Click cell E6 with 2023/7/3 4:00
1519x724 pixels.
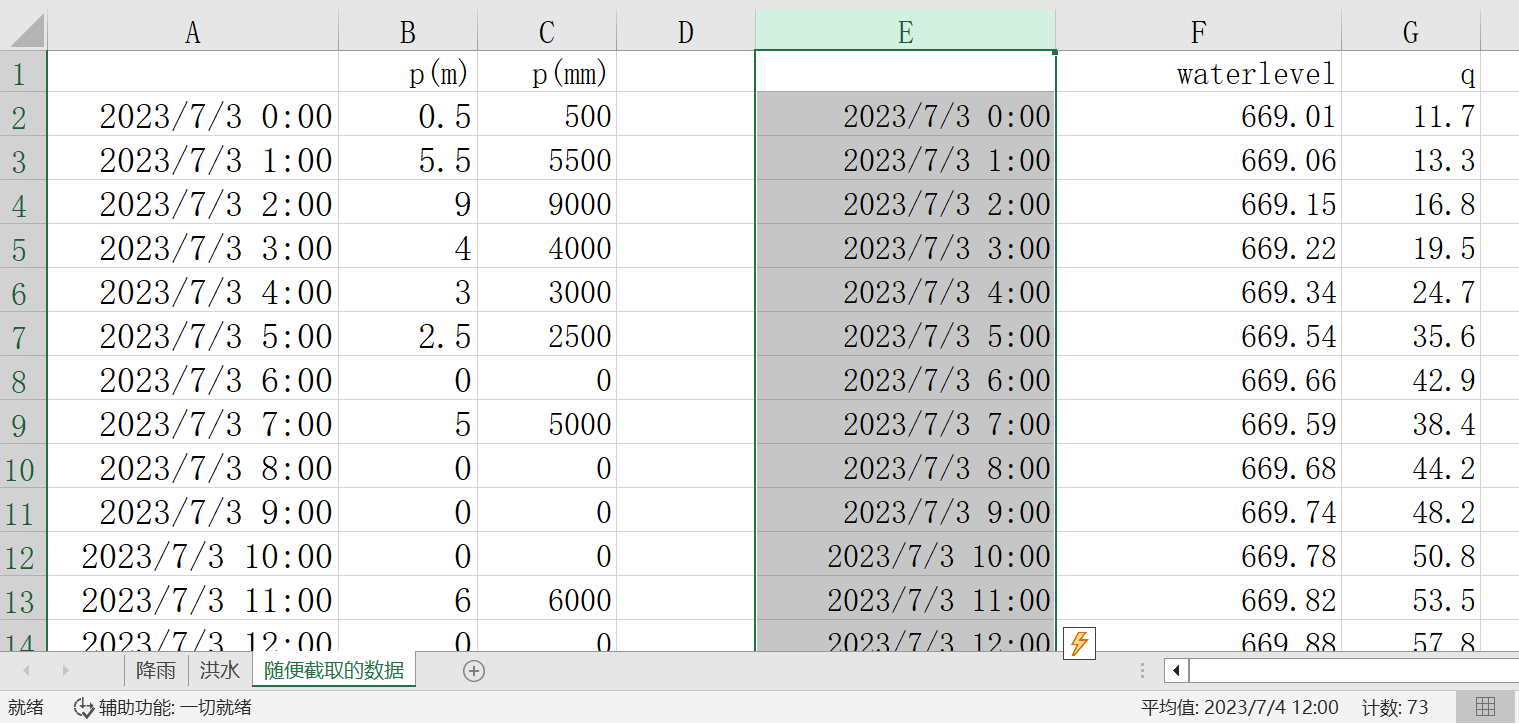[x=905, y=292]
